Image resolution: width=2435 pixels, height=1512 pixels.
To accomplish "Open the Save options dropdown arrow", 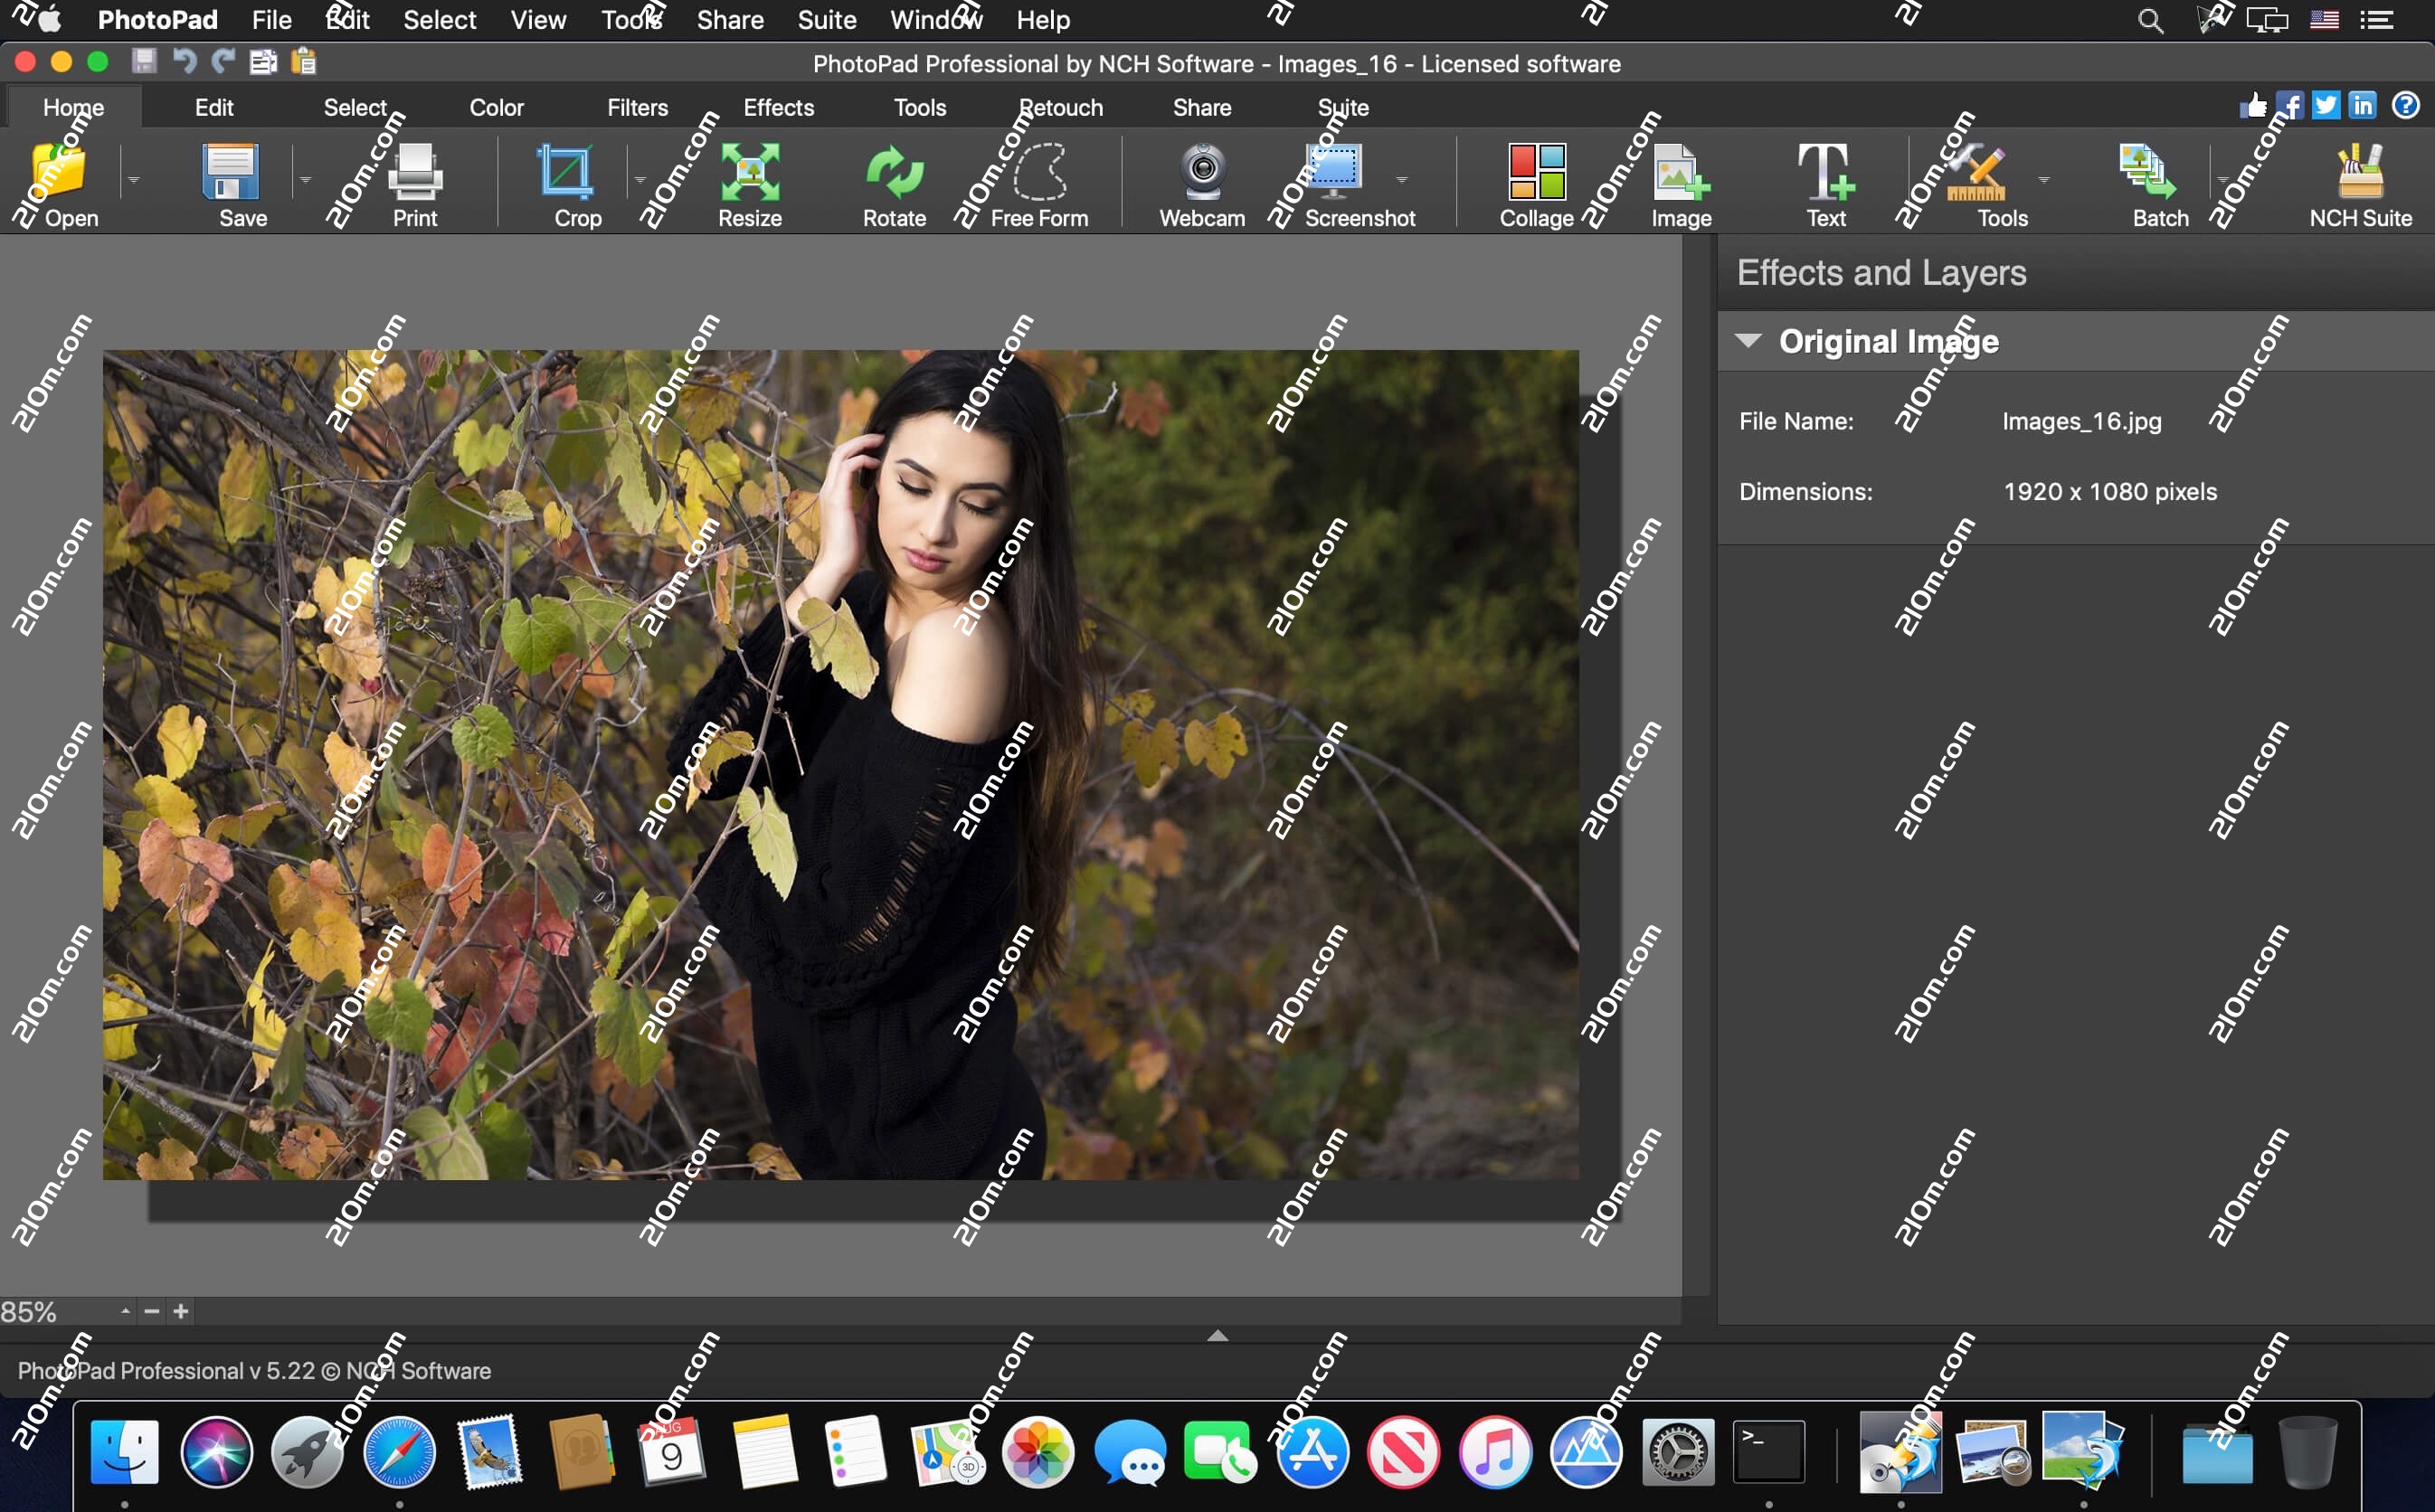I will click(x=306, y=181).
